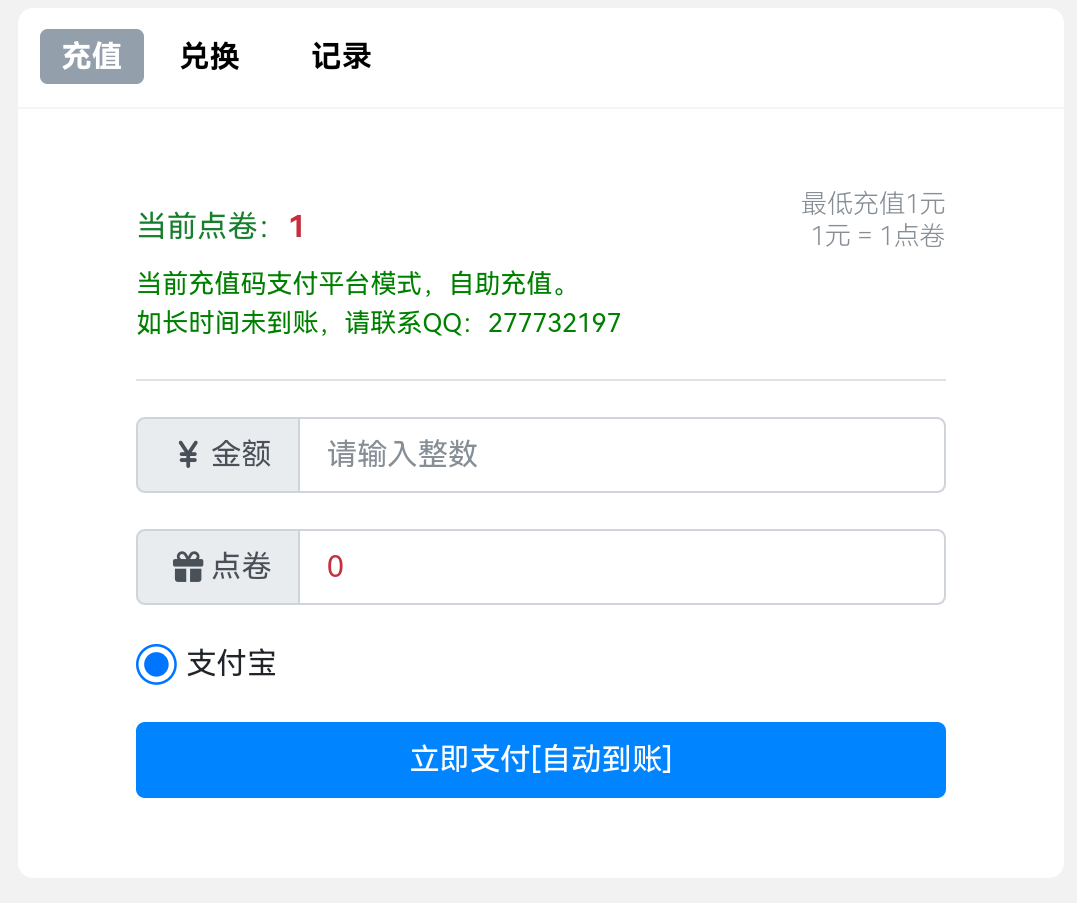Screen dimensions: 1077x903
Task: Click the gift icon beside 点卷
Action: click(188, 568)
